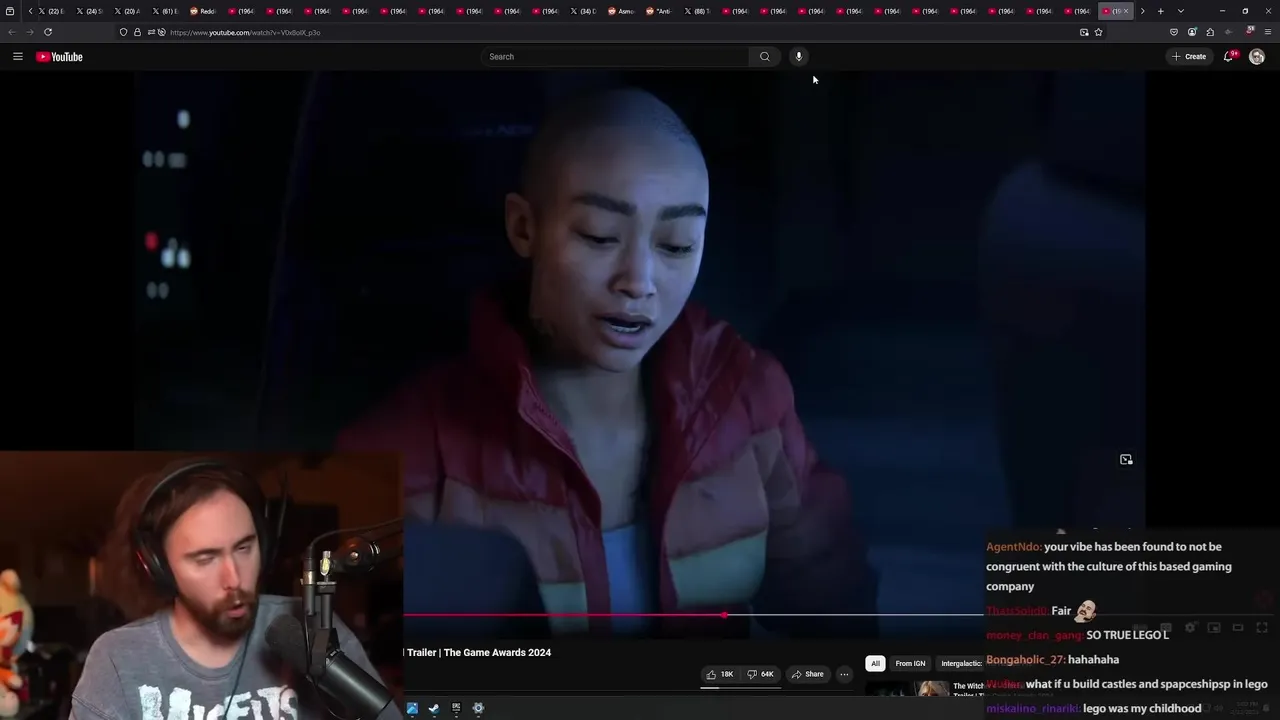Share the video via Share button

pyautogui.click(x=807, y=674)
